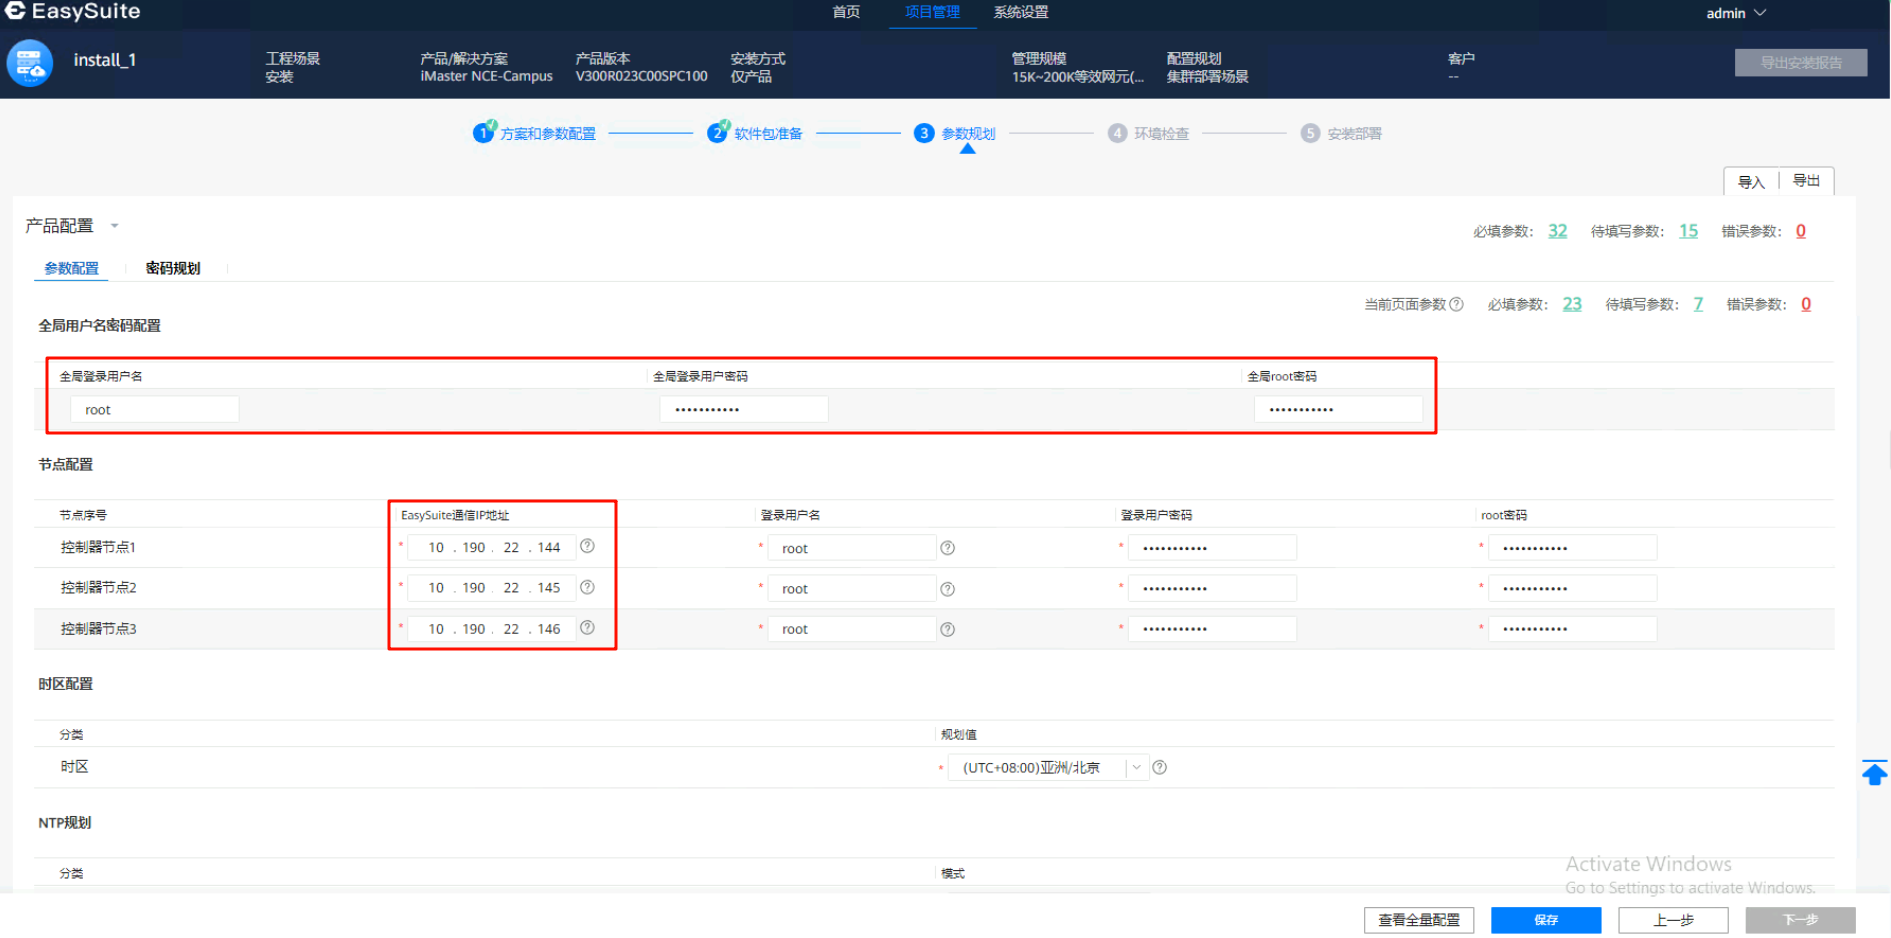This screenshot has width=1891, height=938.
Task: Go to the home page menu
Action: pyautogui.click(x=846, y=12)
